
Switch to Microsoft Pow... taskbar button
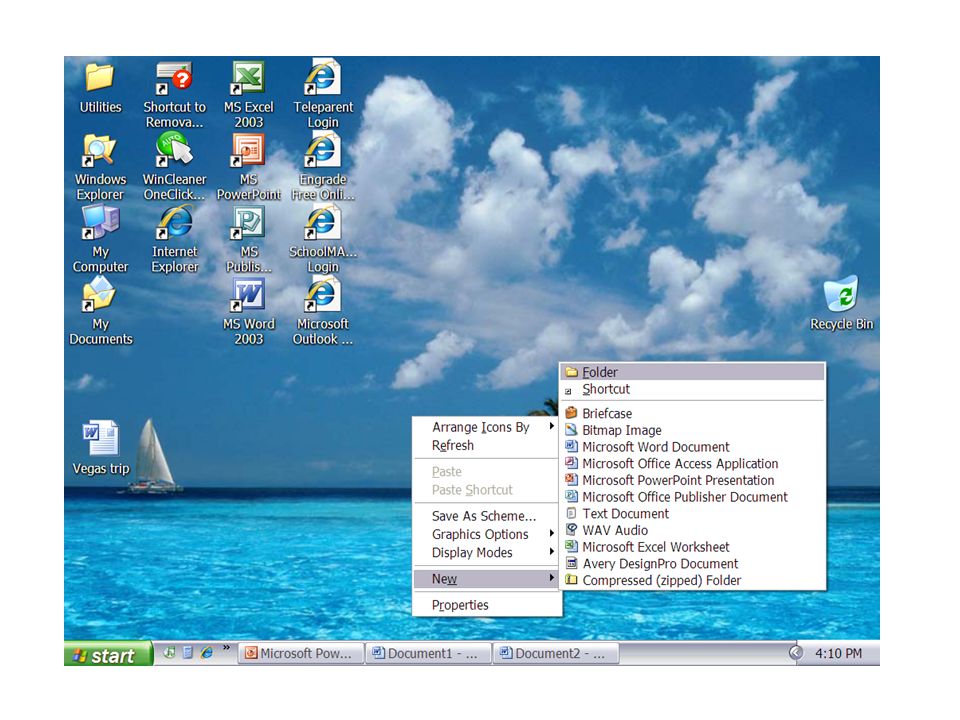pos(301,653)
